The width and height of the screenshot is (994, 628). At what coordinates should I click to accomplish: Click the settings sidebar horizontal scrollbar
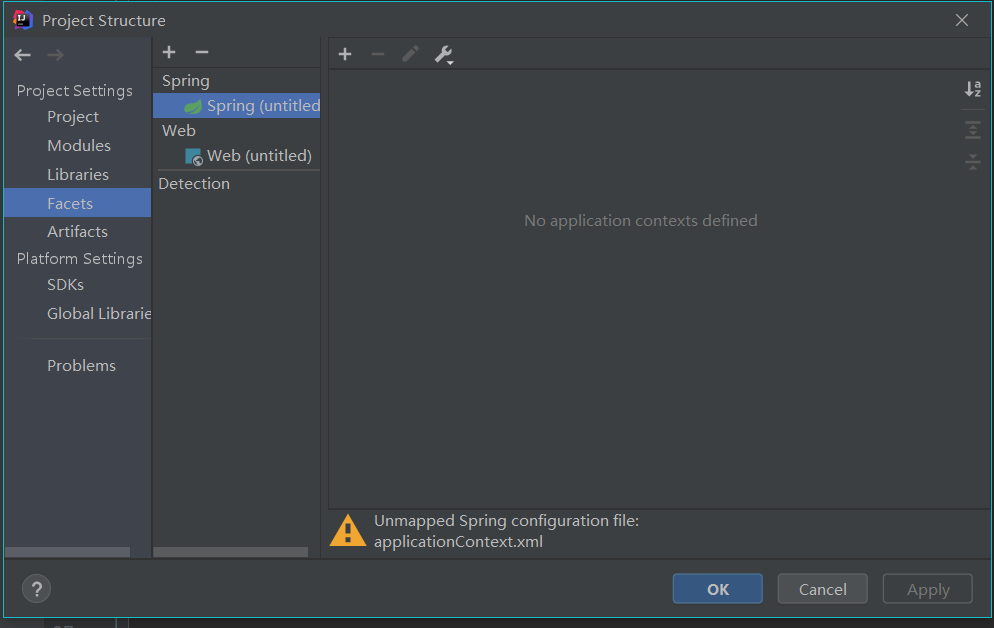[x=67, y=552]
